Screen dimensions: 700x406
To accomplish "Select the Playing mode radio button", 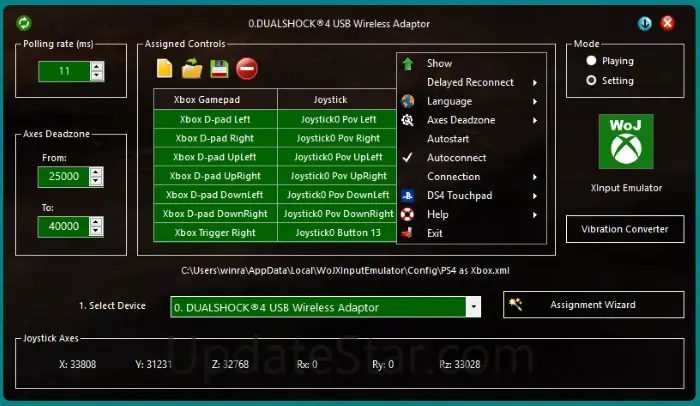I will [591, 60].
